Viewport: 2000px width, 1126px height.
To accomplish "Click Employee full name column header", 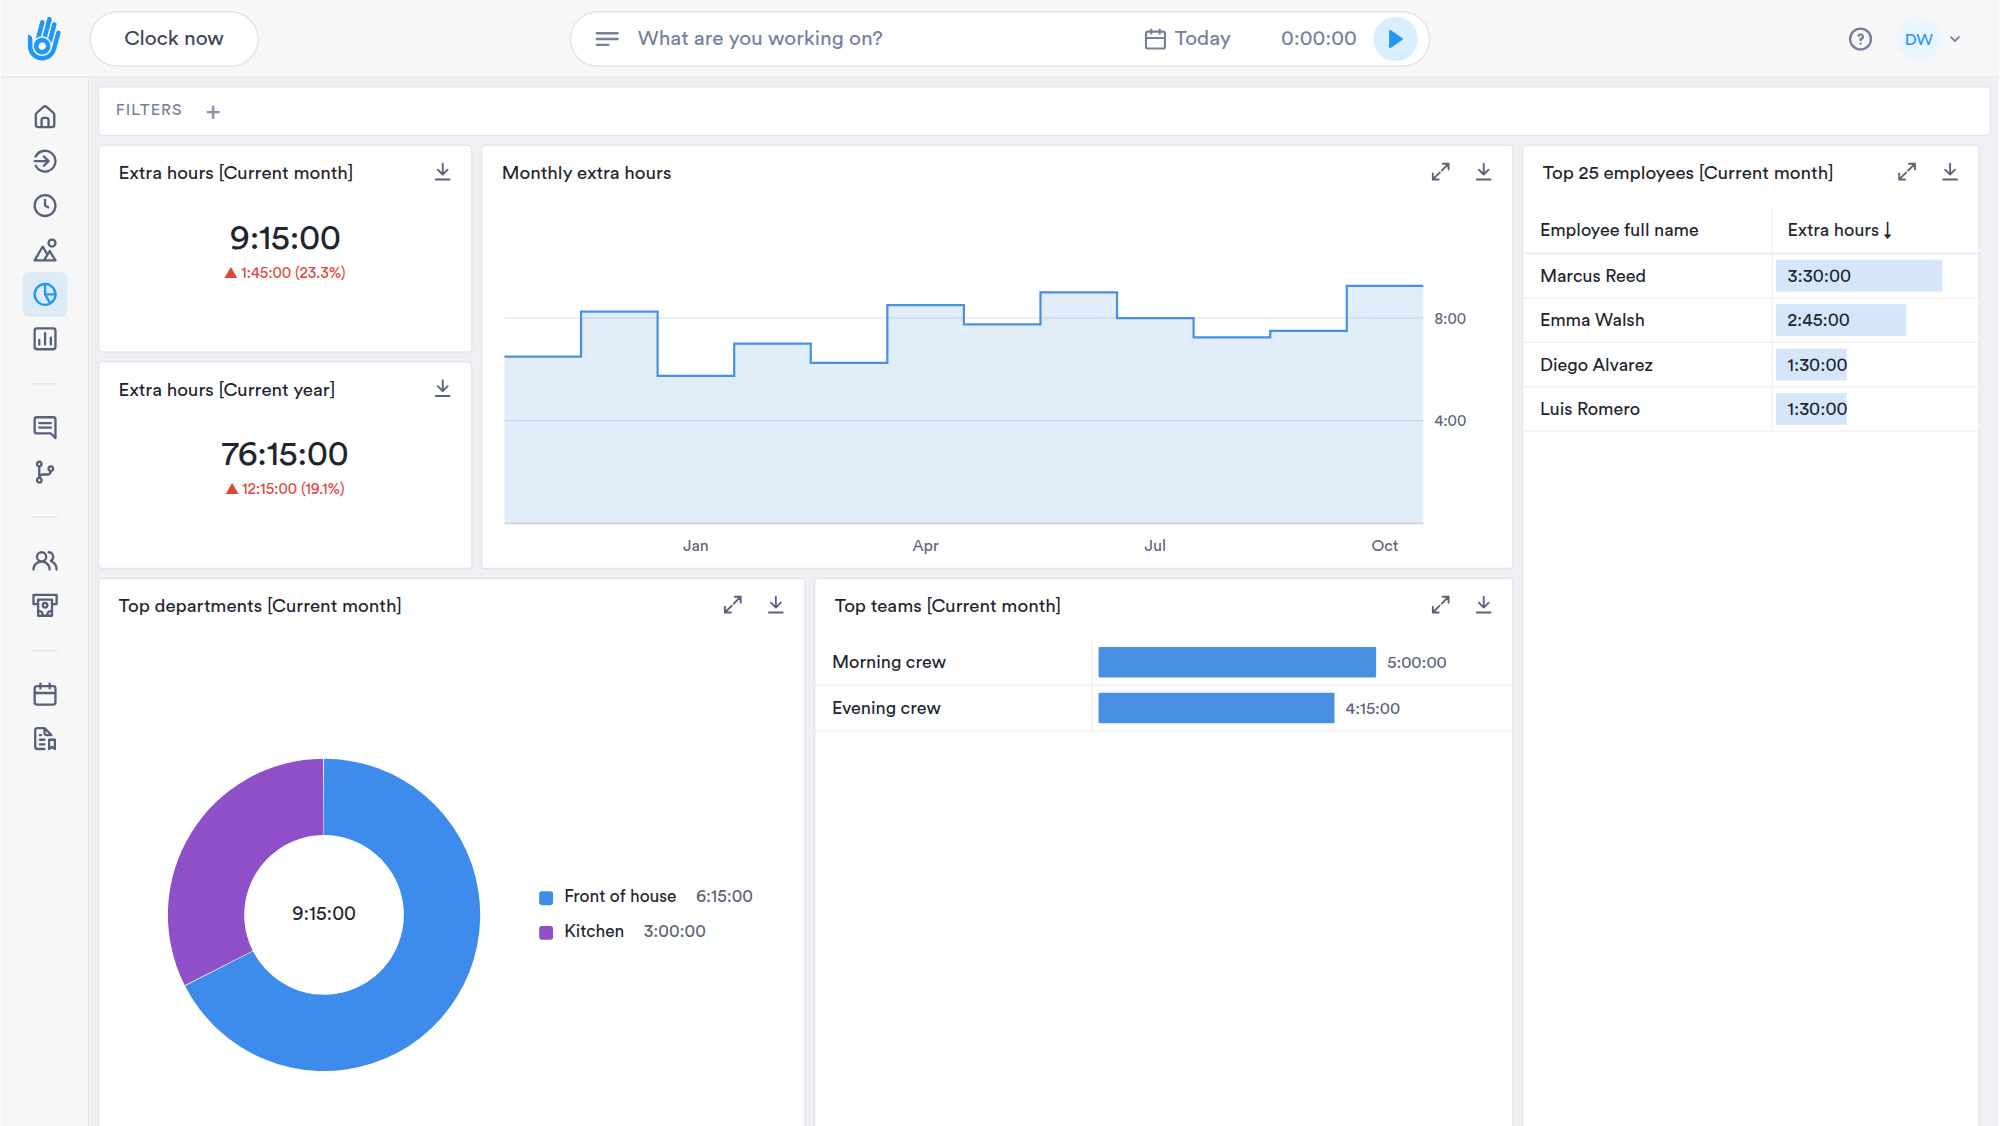I will [1619, 230].
